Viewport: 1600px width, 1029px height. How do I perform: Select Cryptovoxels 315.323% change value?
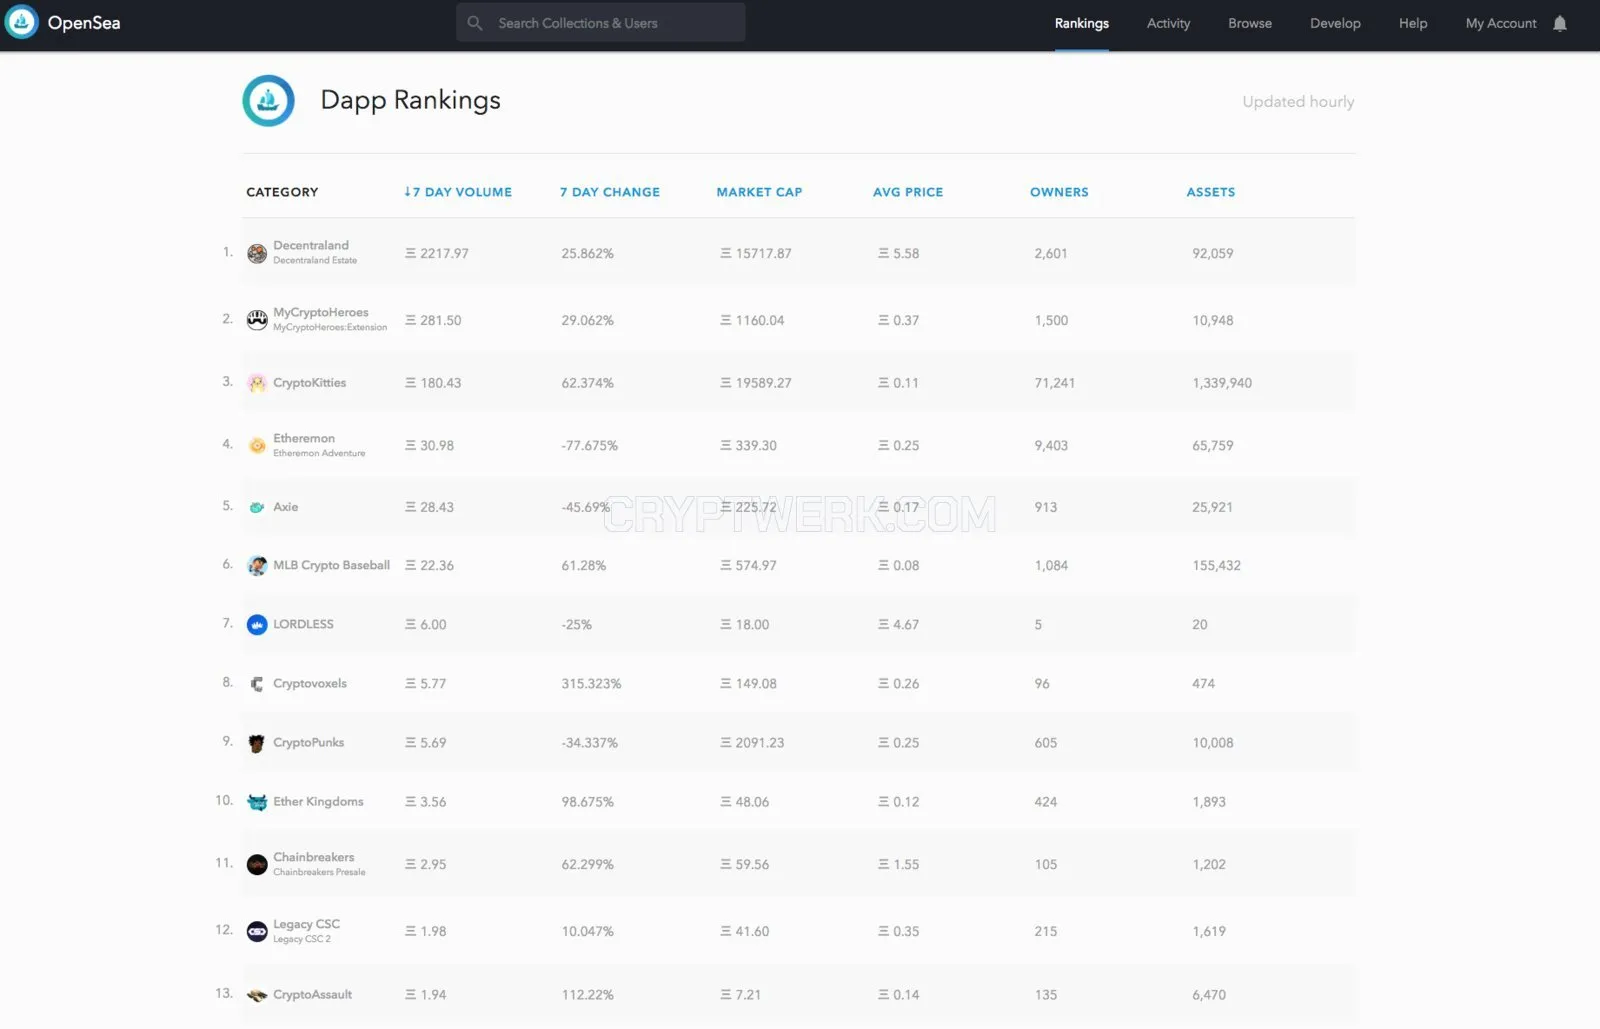[592, 684]
